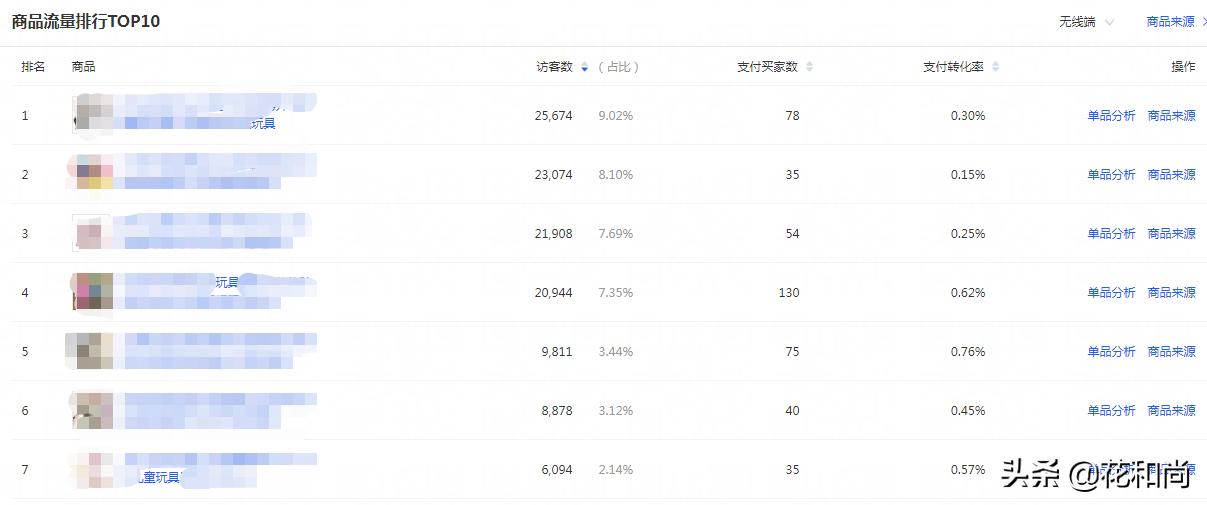Sort table by 访客数 arrow icon

pos(585,67)
